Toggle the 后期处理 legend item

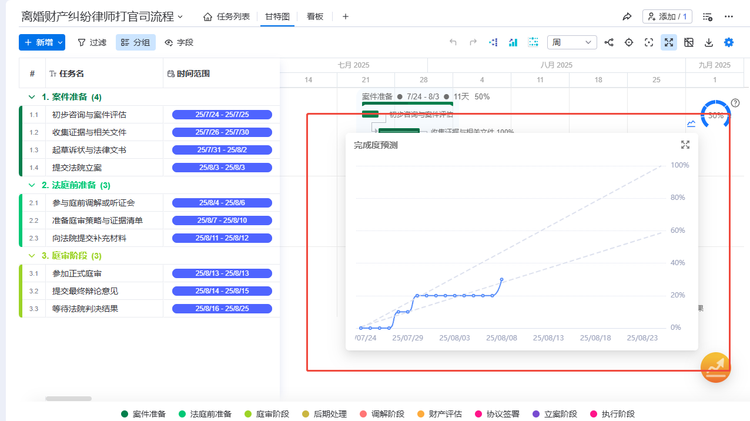pos(325,414)
